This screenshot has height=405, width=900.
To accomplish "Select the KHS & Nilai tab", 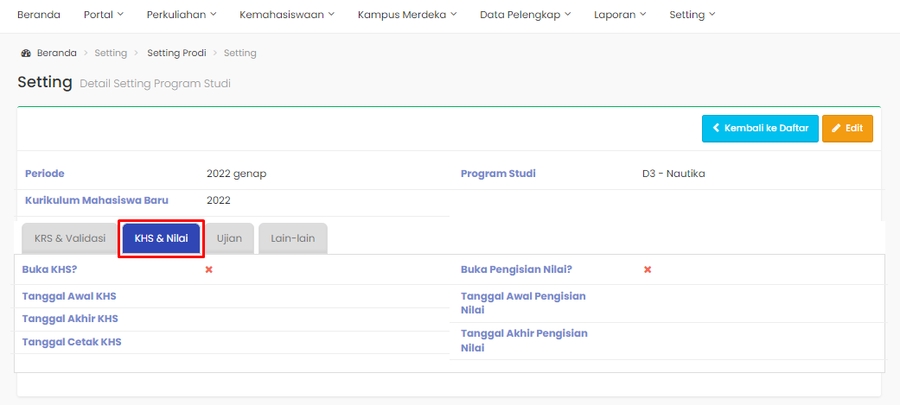I will pos(162,239).
